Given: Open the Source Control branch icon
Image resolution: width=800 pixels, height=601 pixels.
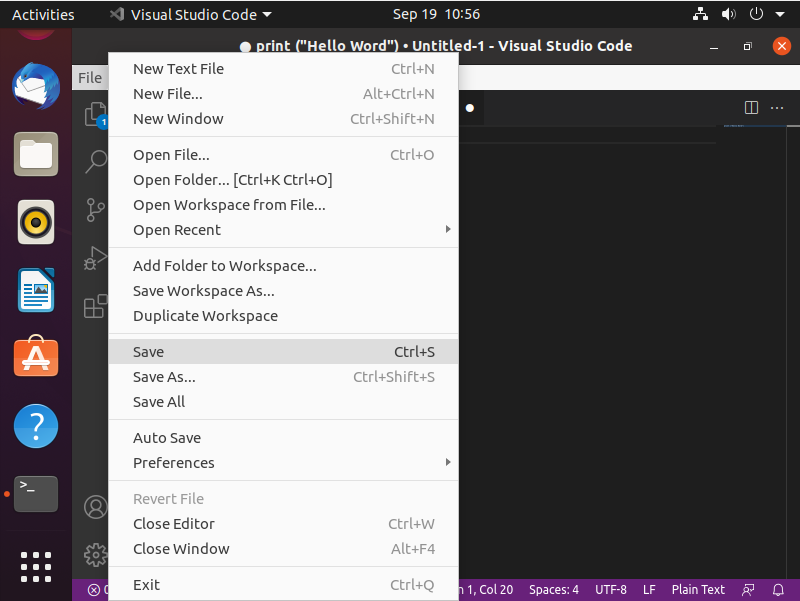Looking at the screenshot, I should (x=95, y=210).
